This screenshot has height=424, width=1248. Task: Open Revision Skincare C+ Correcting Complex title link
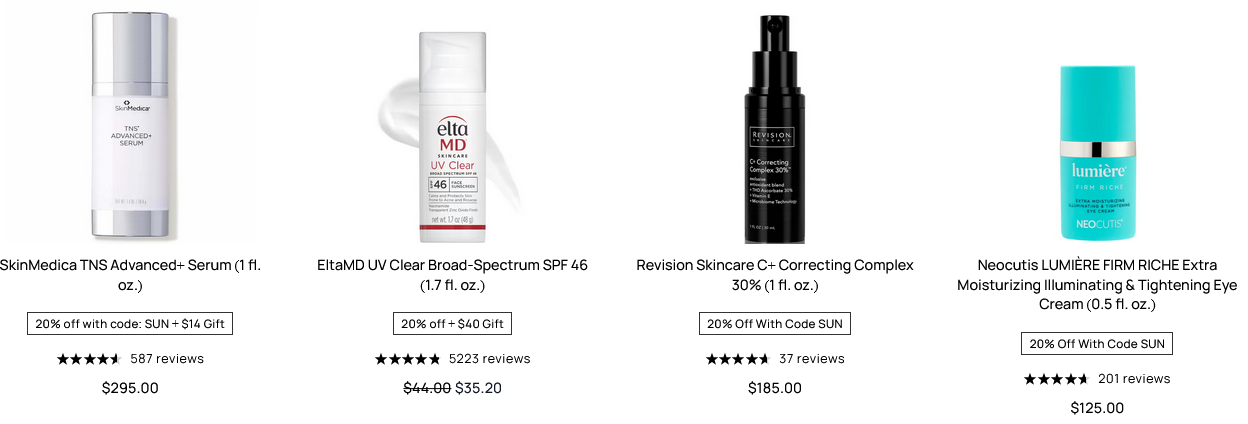click(774, 275)
